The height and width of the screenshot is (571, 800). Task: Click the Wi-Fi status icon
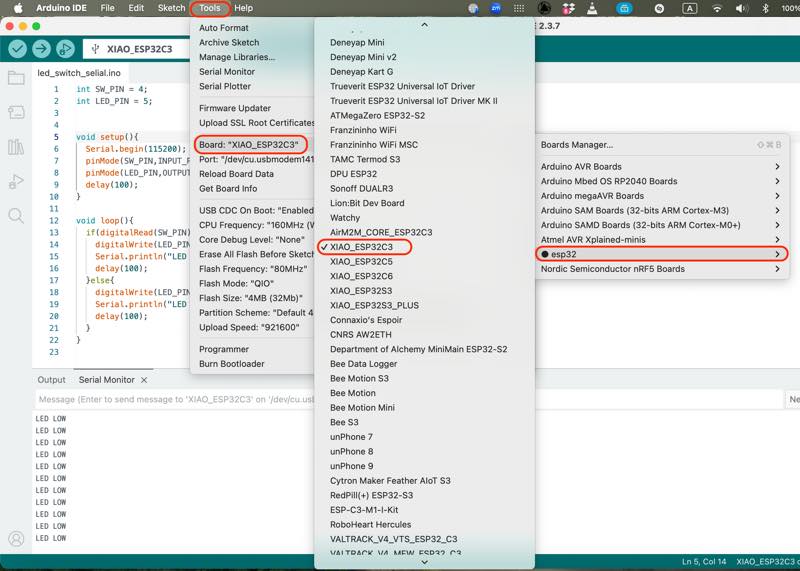pos(717,8)
